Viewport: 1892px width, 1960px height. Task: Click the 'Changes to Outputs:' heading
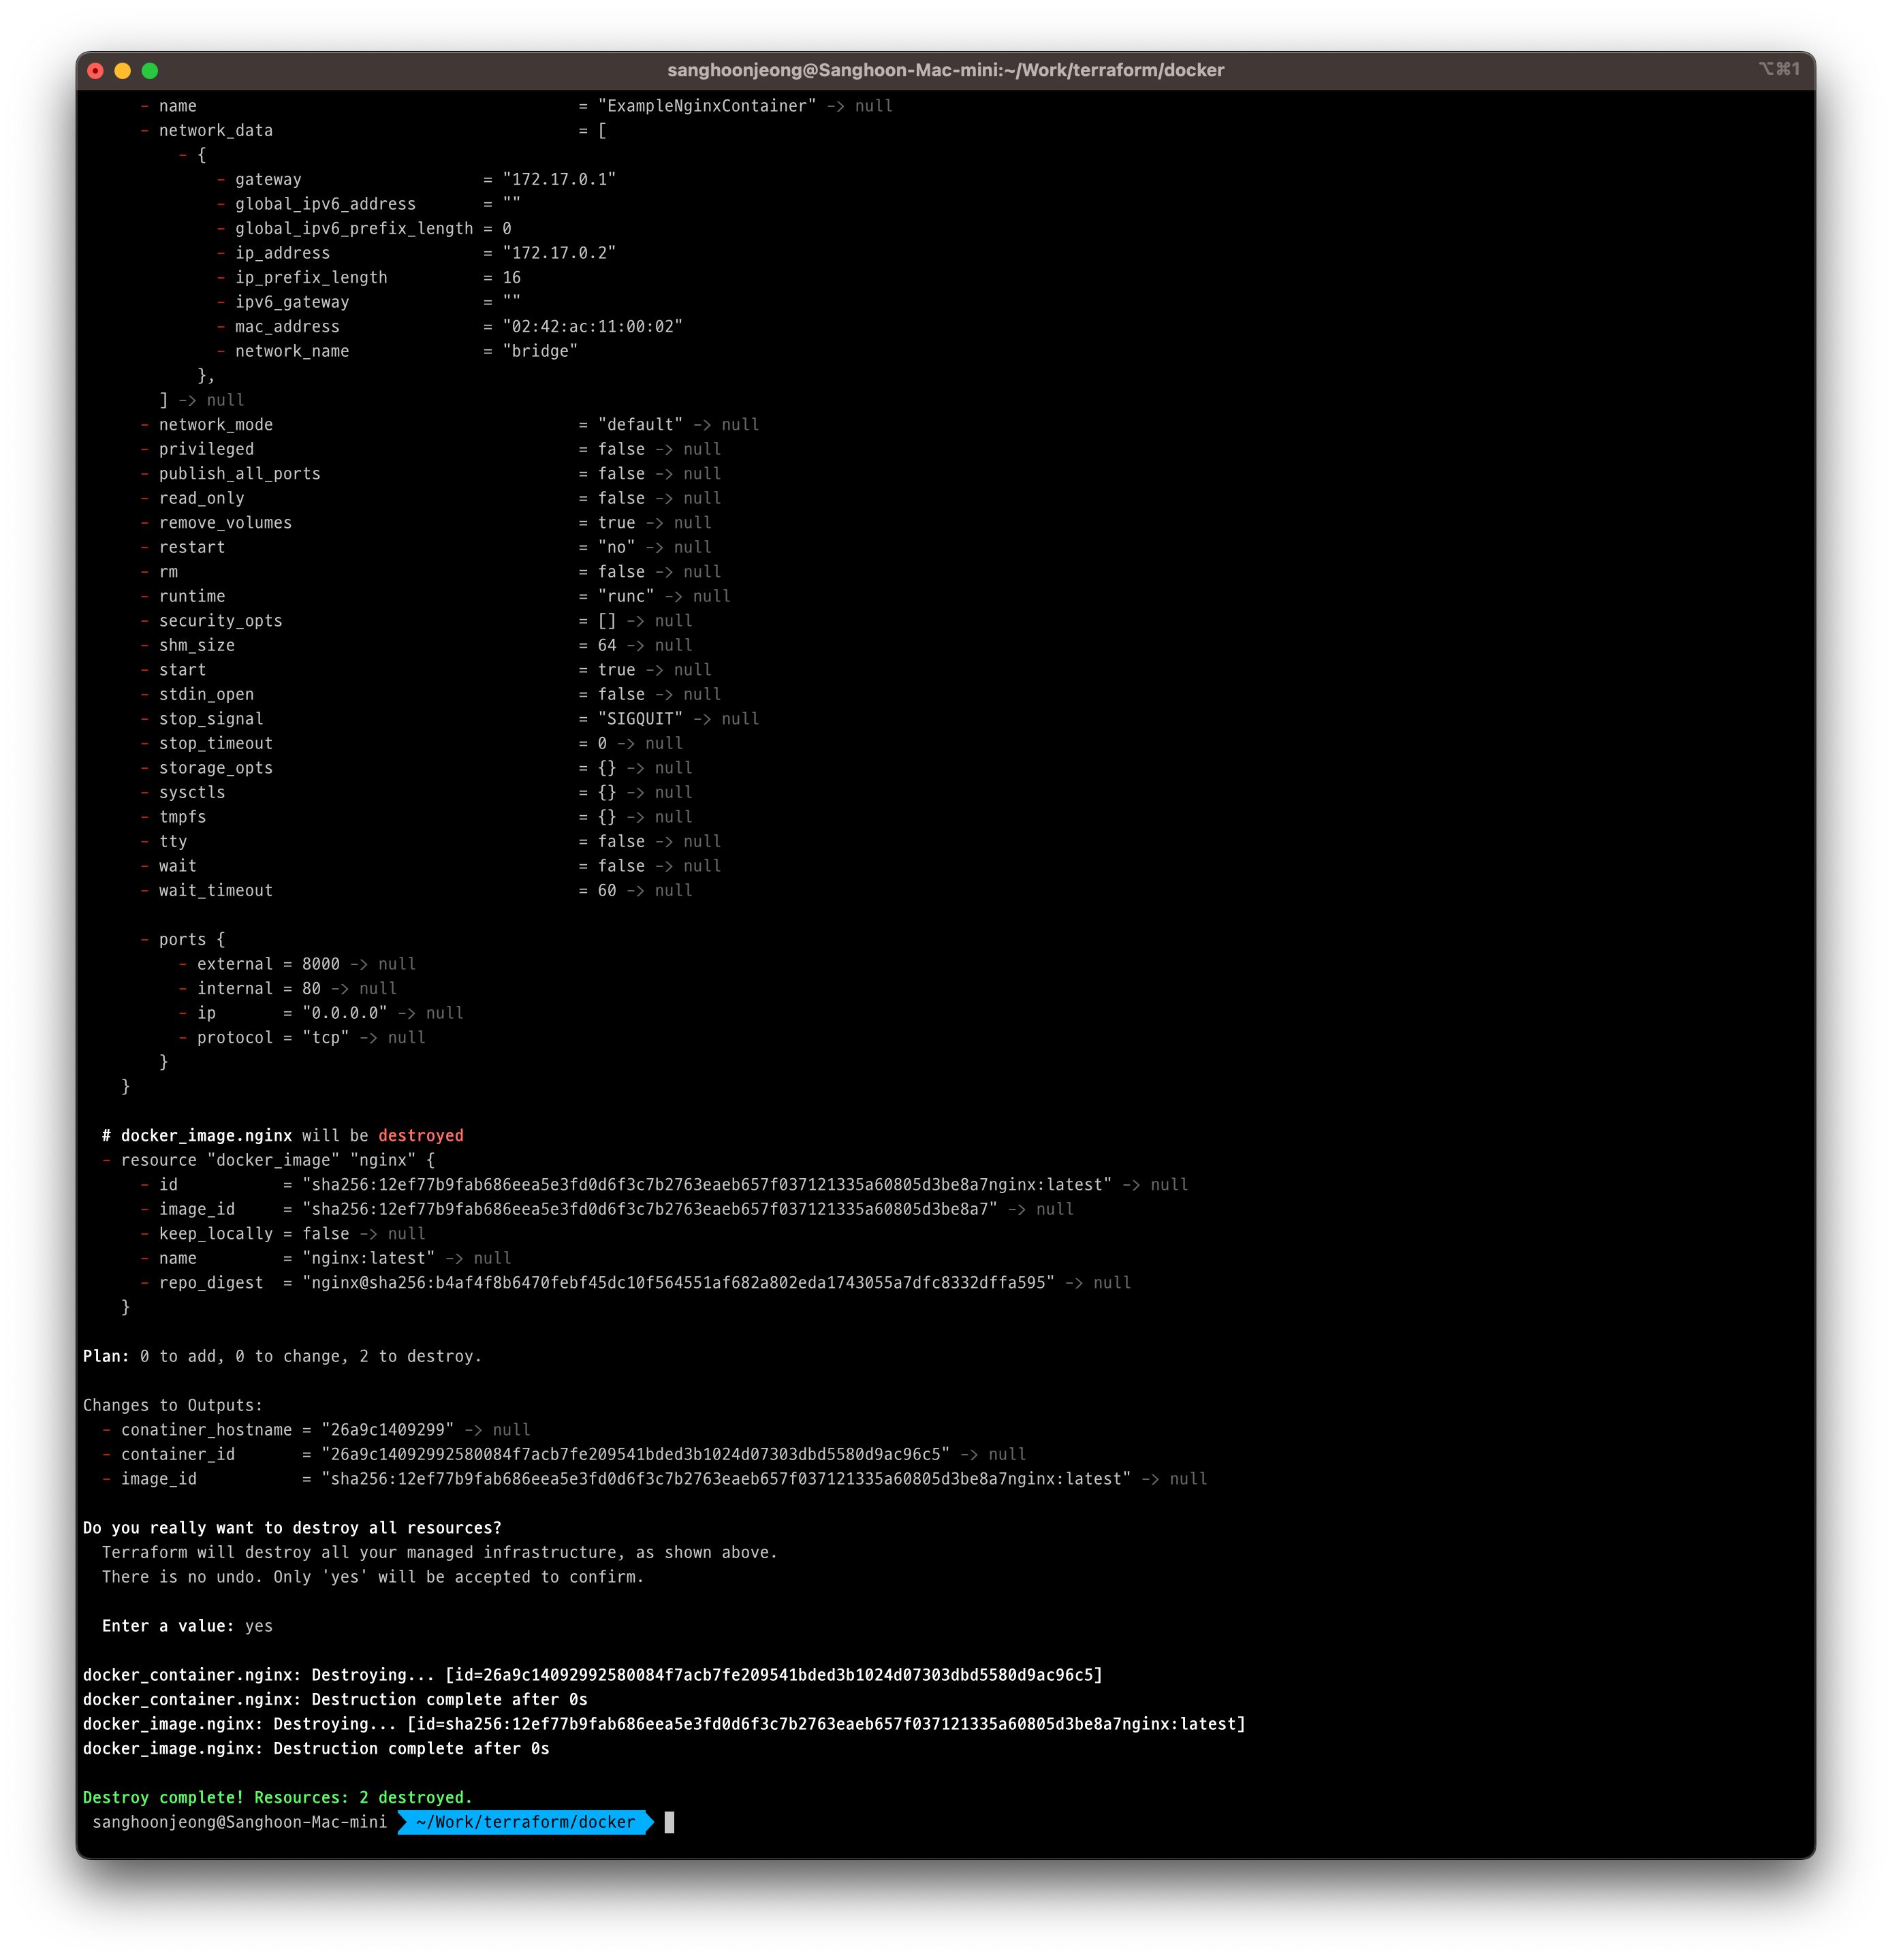172,1405
